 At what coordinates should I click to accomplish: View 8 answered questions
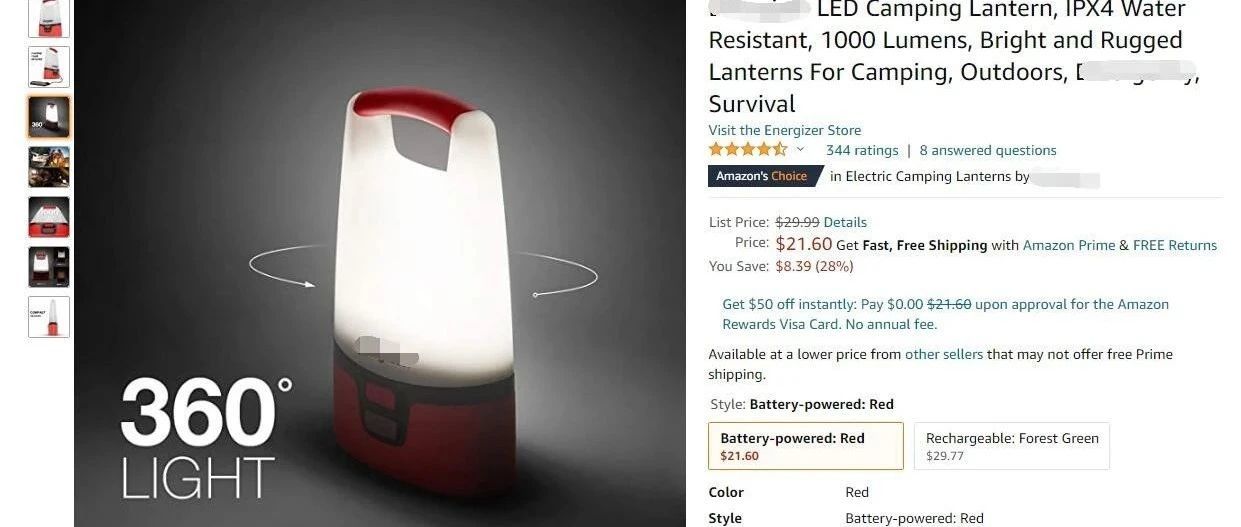coord(988,150)
